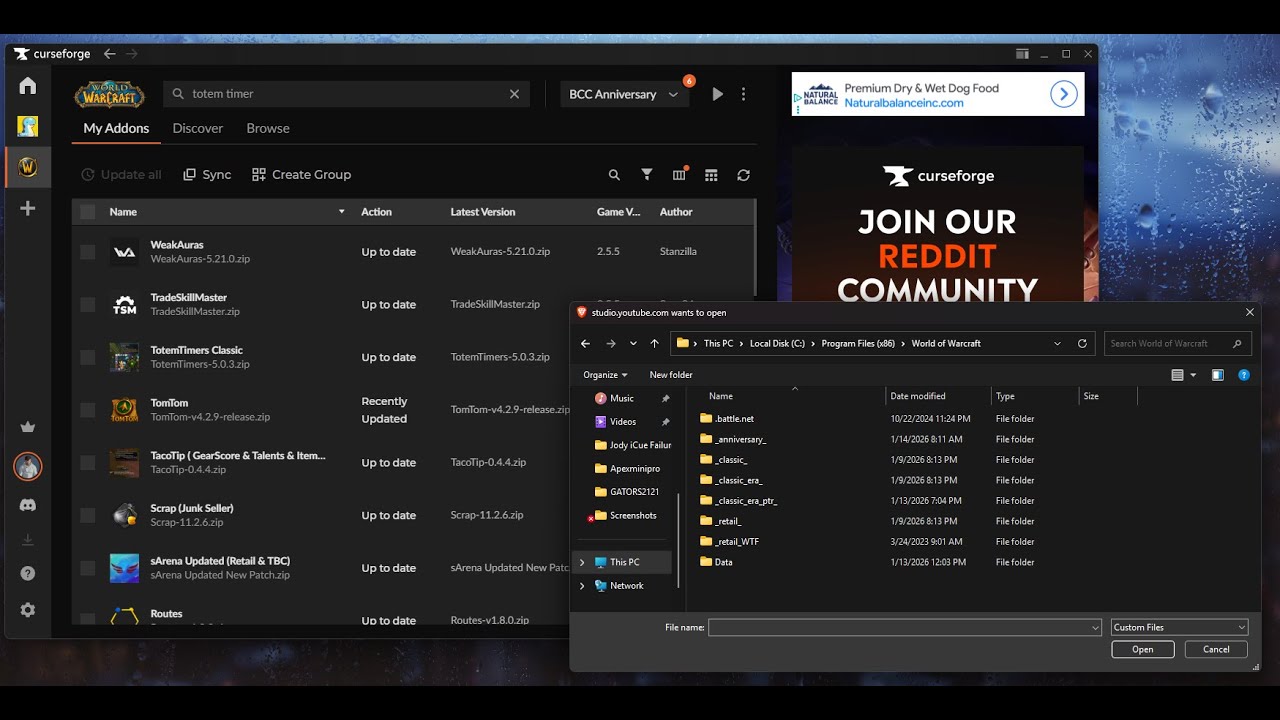The width and height of the screenshot is (1280, 720).
Task: Switch to Discover tab
Action: (198, 128)
